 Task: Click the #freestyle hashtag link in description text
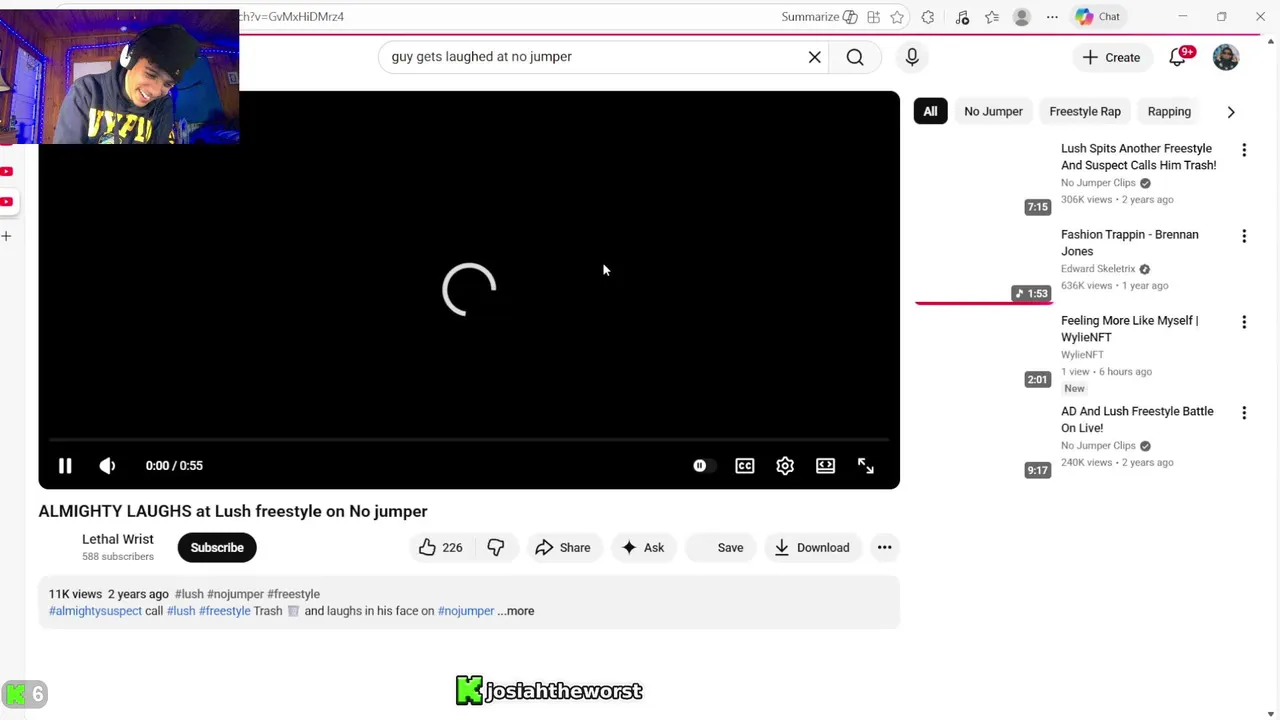click(225, 611)
